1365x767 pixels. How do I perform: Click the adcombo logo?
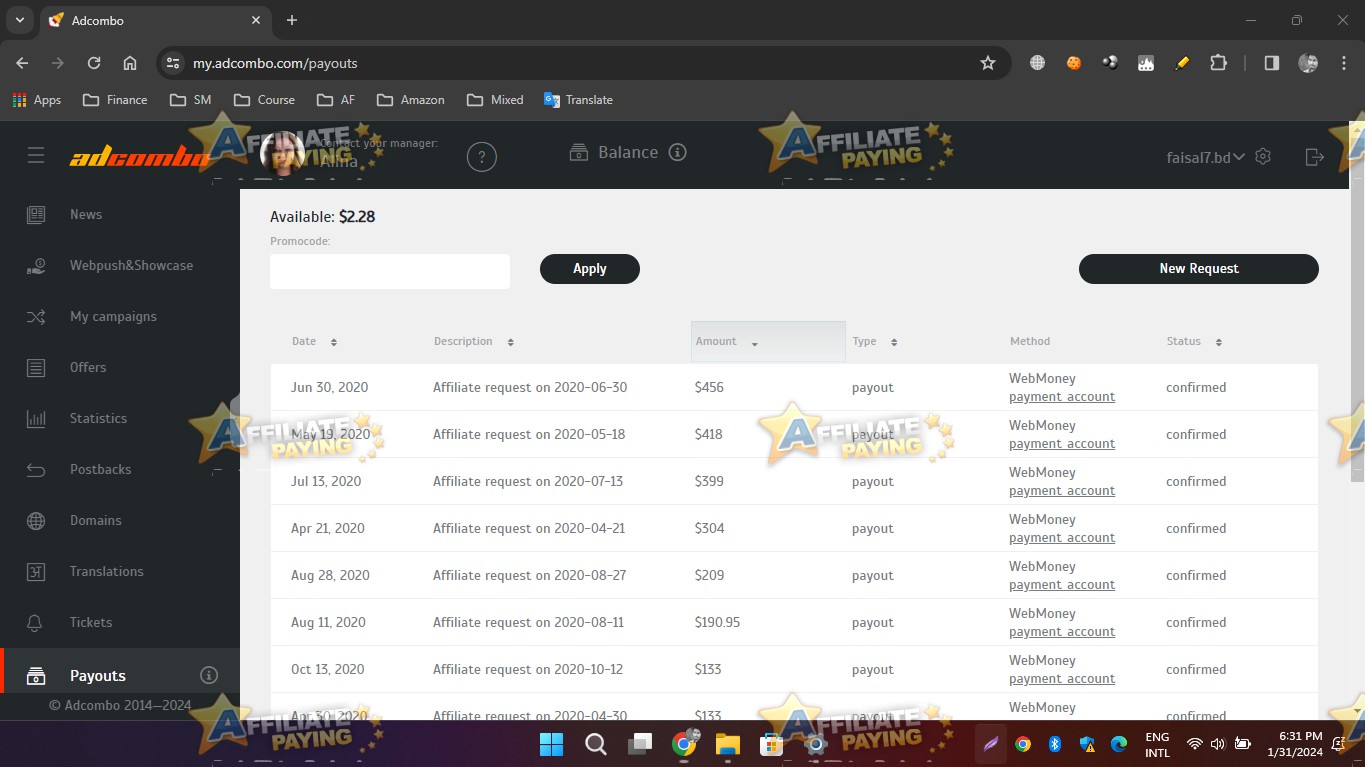click(140, 157)
